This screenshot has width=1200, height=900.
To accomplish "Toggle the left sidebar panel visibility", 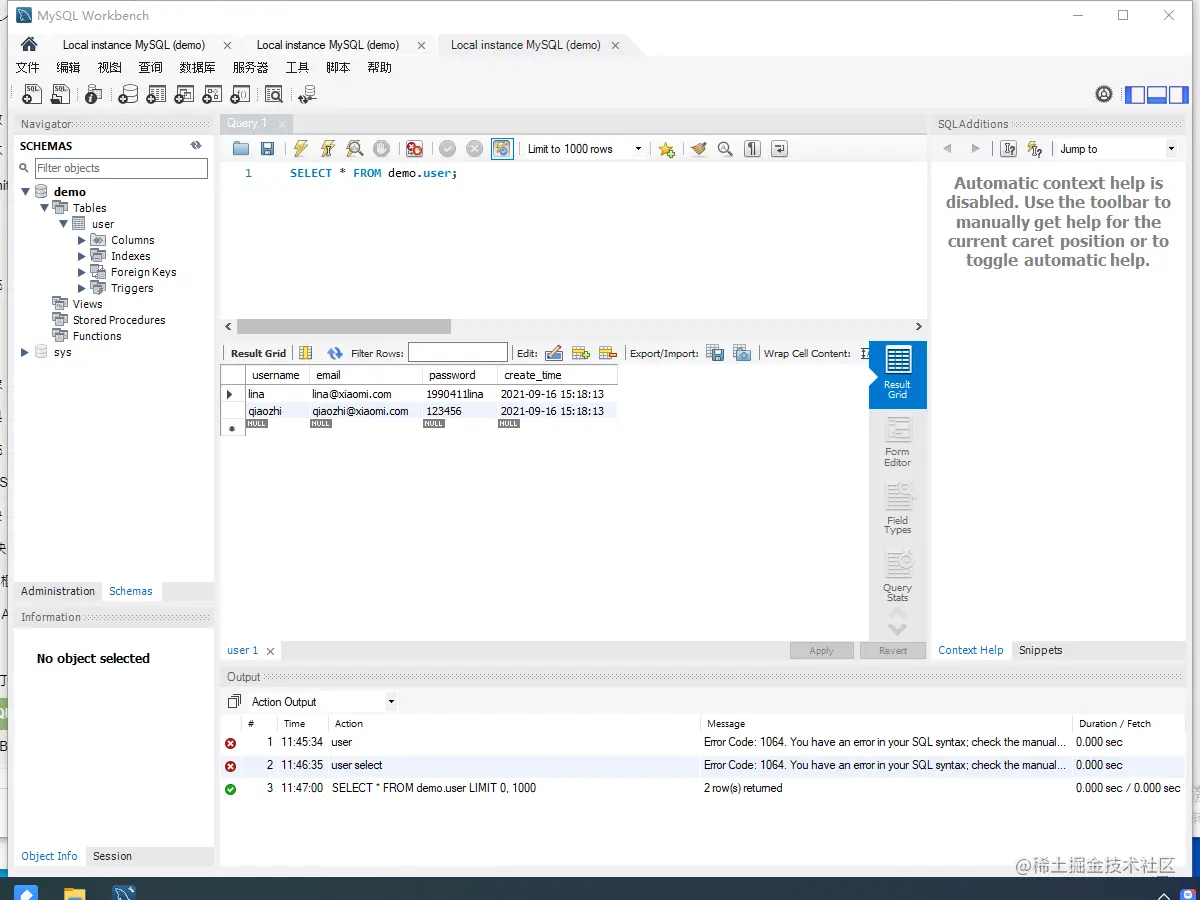I will tap(1135, 95).
